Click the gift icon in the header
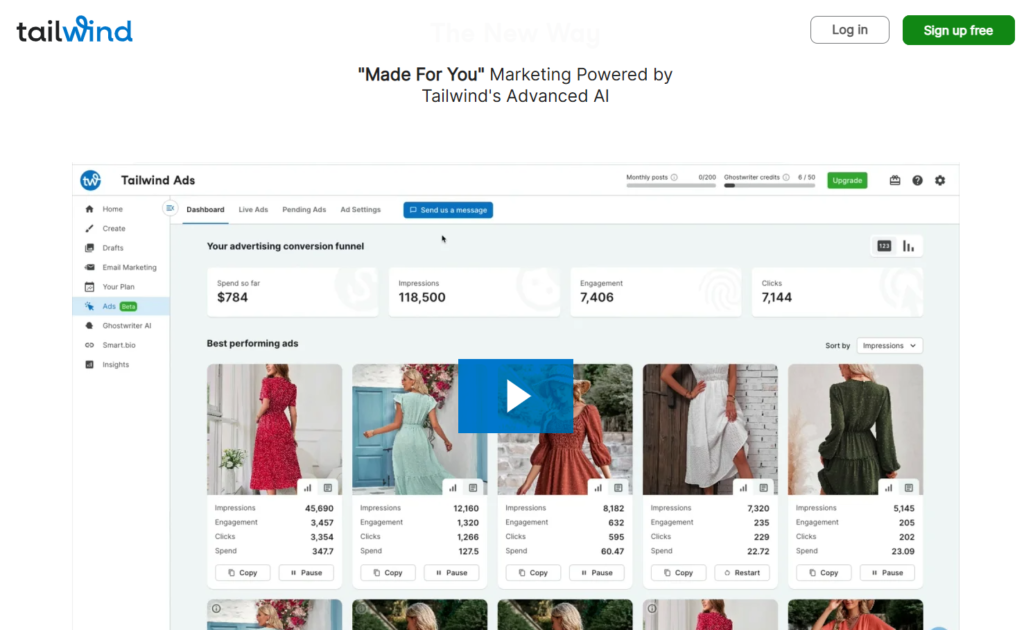Image resolution: width=1024 pixels, height=630 pixels. coord(895,180)
